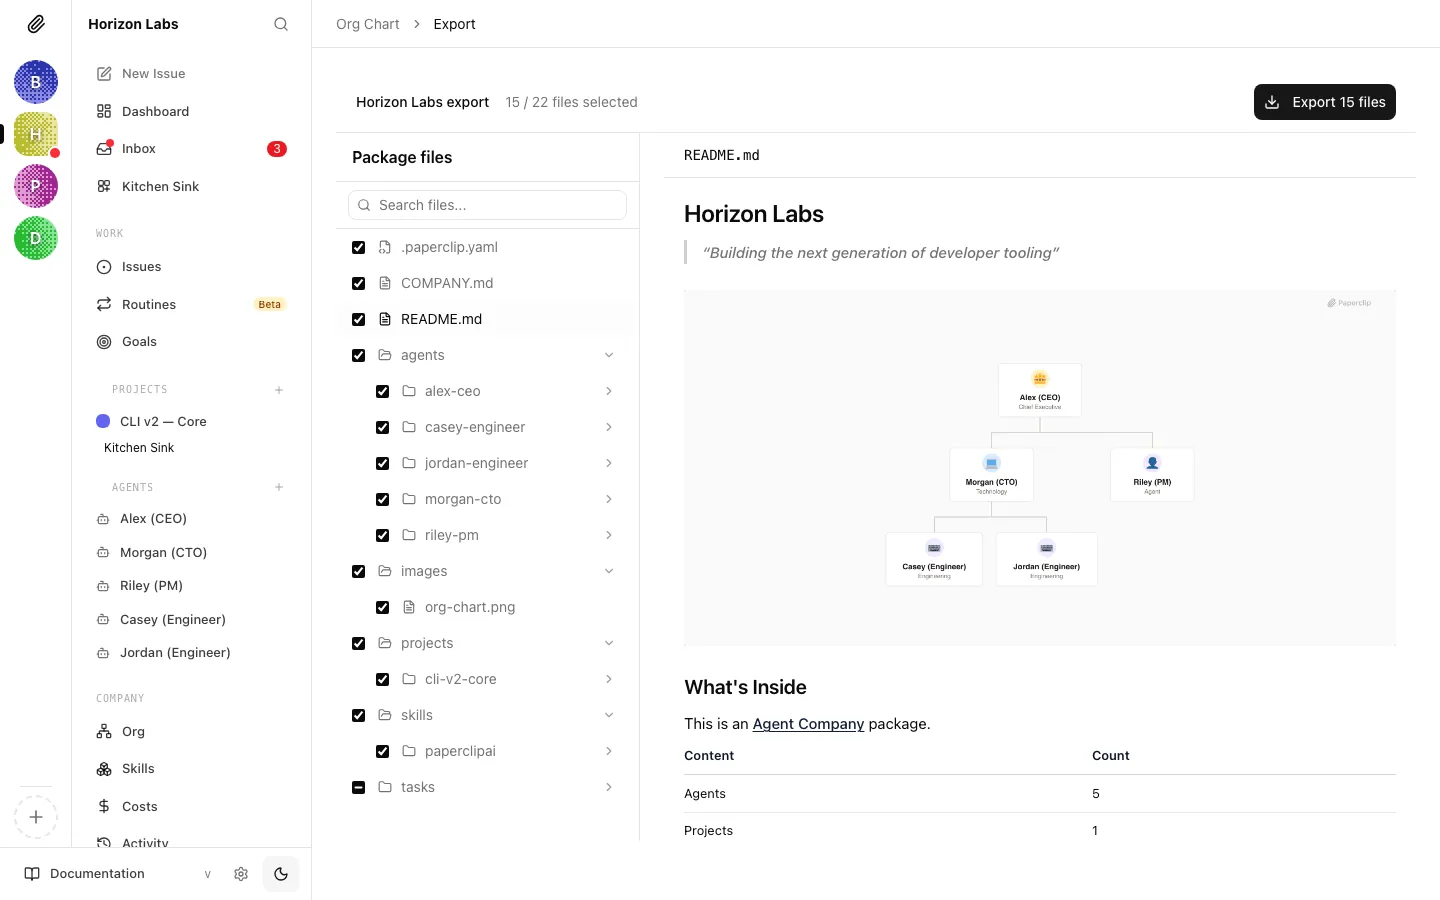Collapse the images folder chevron
The width and height of the screenshot is (1440, 900).
pyautogui.click(x=609, y=571)
